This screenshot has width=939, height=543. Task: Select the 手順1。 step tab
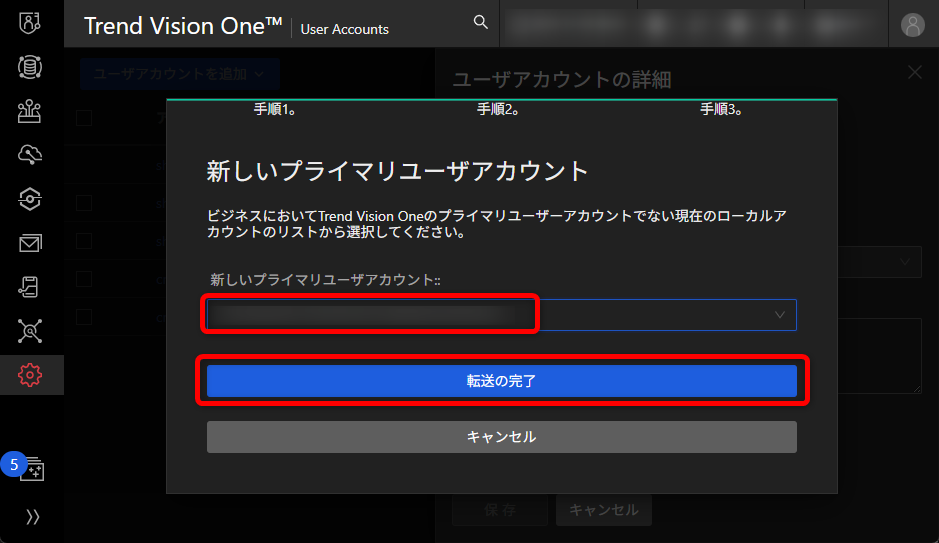(x=274, y=109)
